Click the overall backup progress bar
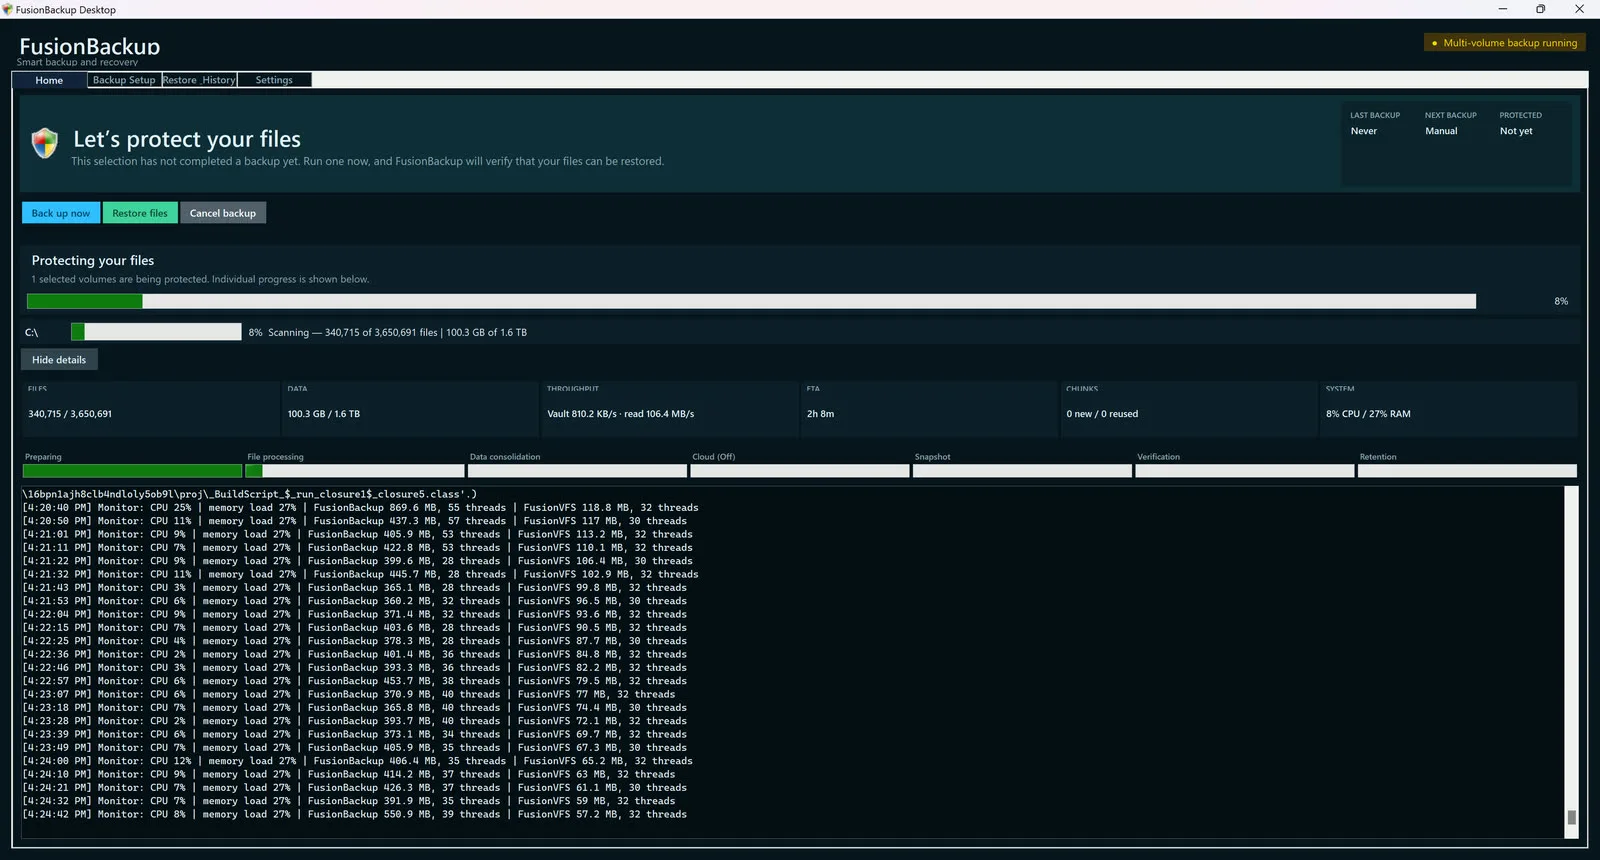Viewport: 1600px width, 860px height. 751,301
